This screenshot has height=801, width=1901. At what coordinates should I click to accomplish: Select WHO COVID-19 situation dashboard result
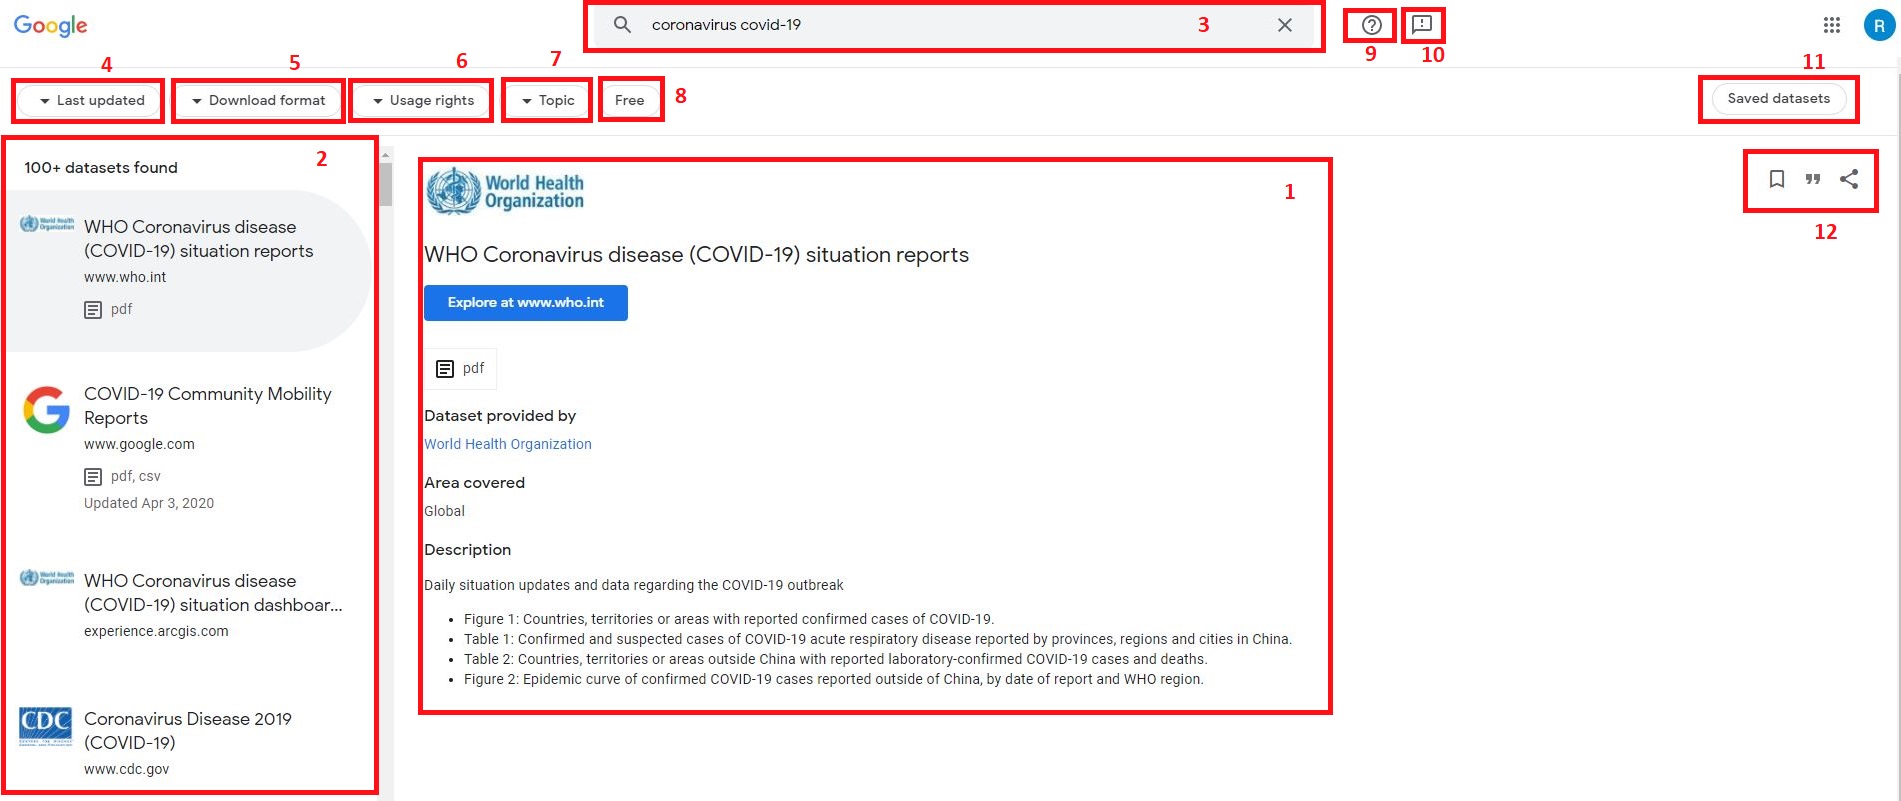(188, 604)
